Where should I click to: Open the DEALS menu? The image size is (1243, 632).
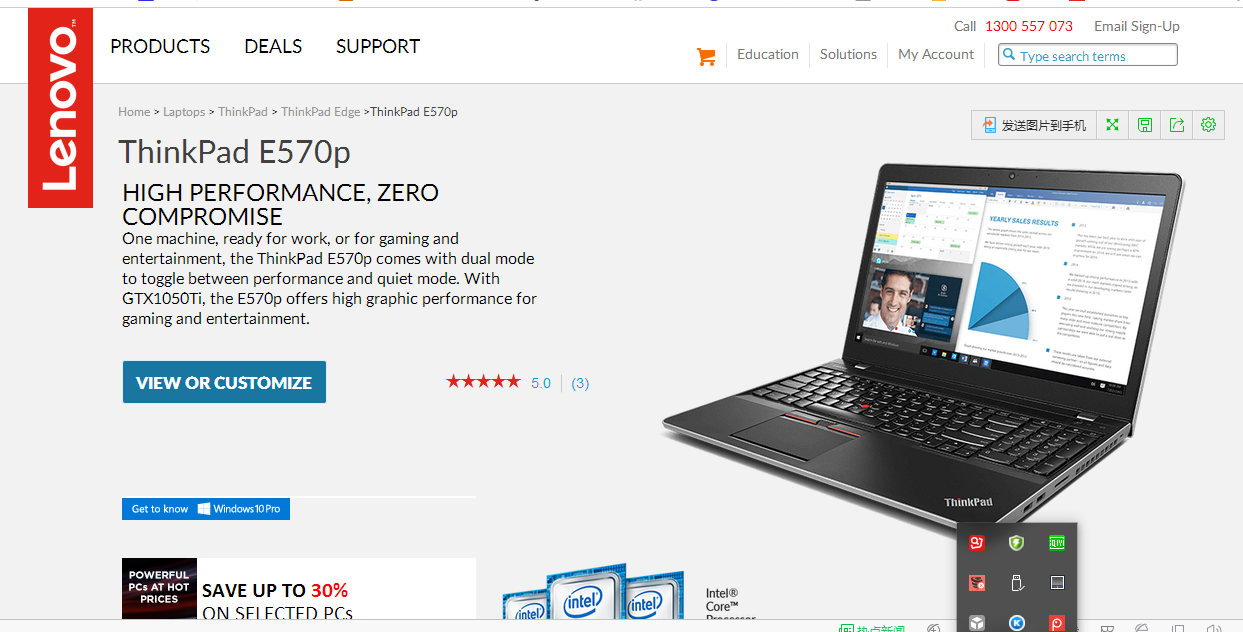(x=273, y=46)
